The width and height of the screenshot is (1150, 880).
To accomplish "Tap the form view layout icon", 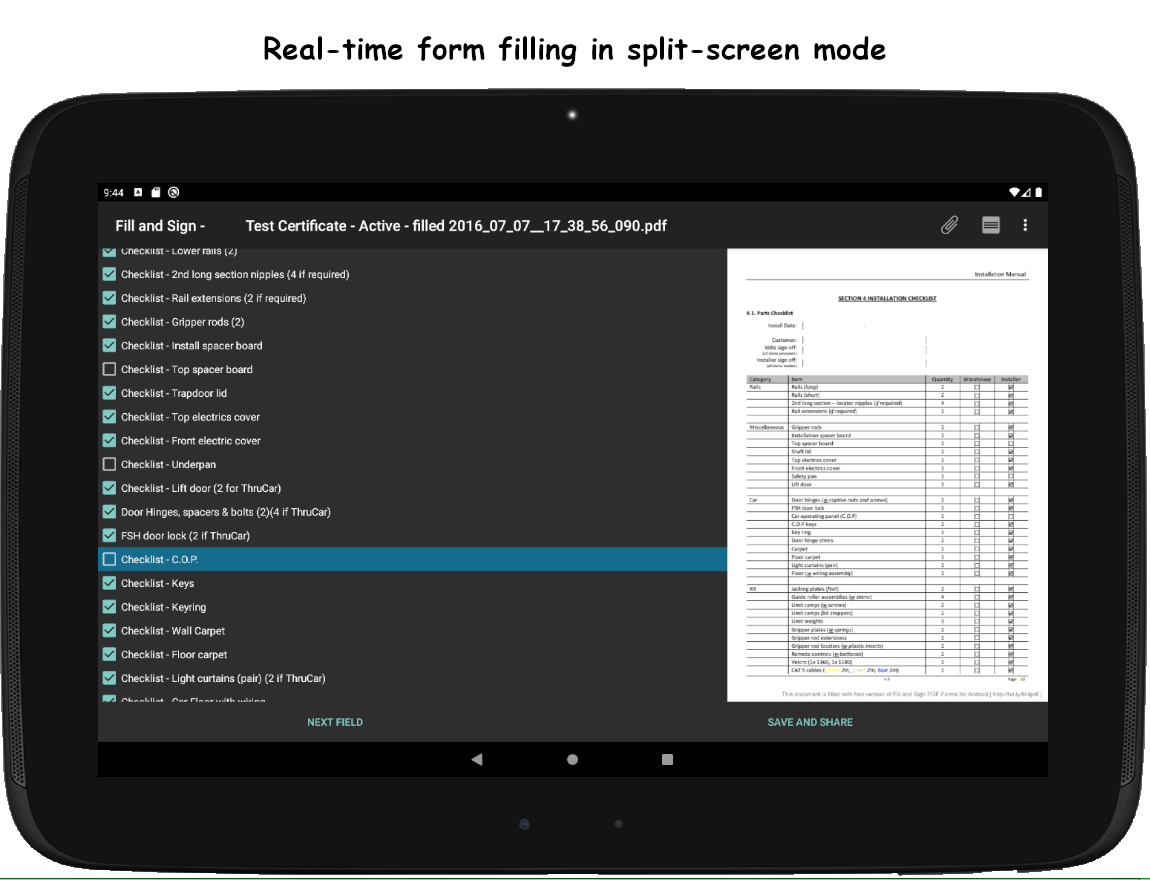I will pyautogui.click(x=990, y=225).
